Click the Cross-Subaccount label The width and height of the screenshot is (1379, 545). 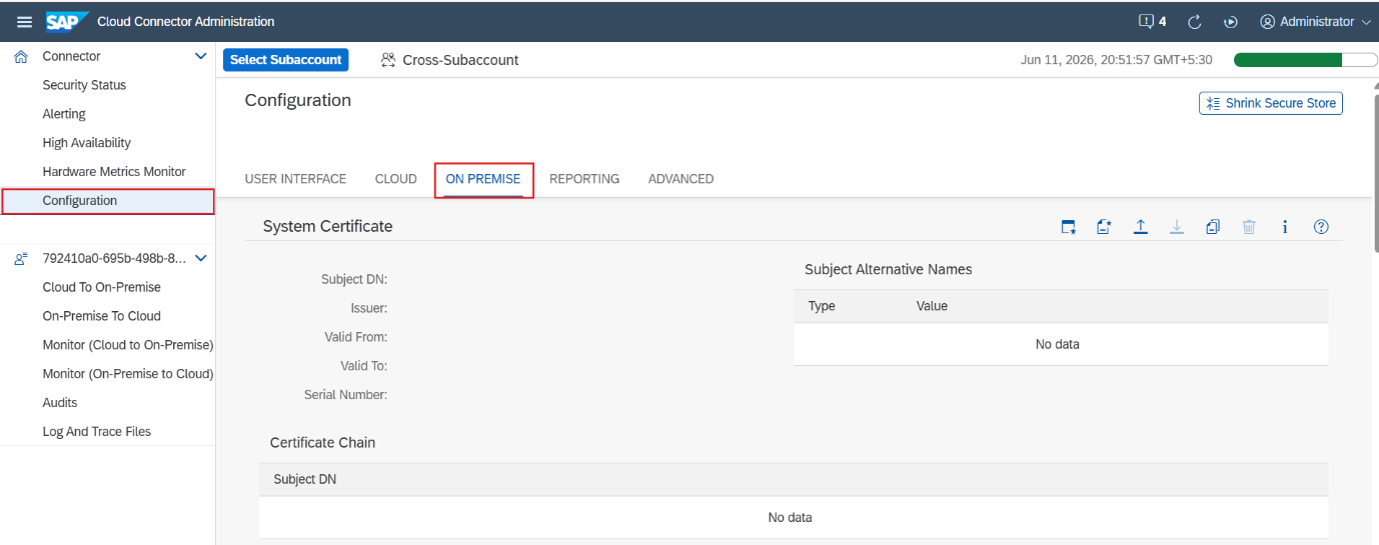pos(460,60)
